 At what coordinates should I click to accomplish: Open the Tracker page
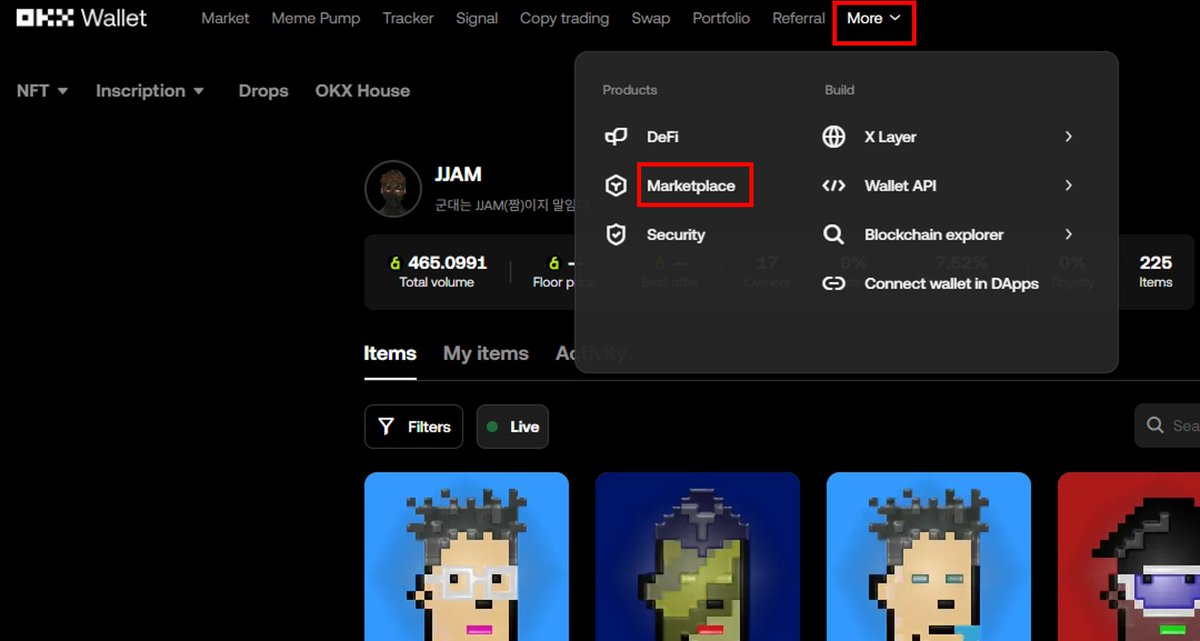coord(408,19)
